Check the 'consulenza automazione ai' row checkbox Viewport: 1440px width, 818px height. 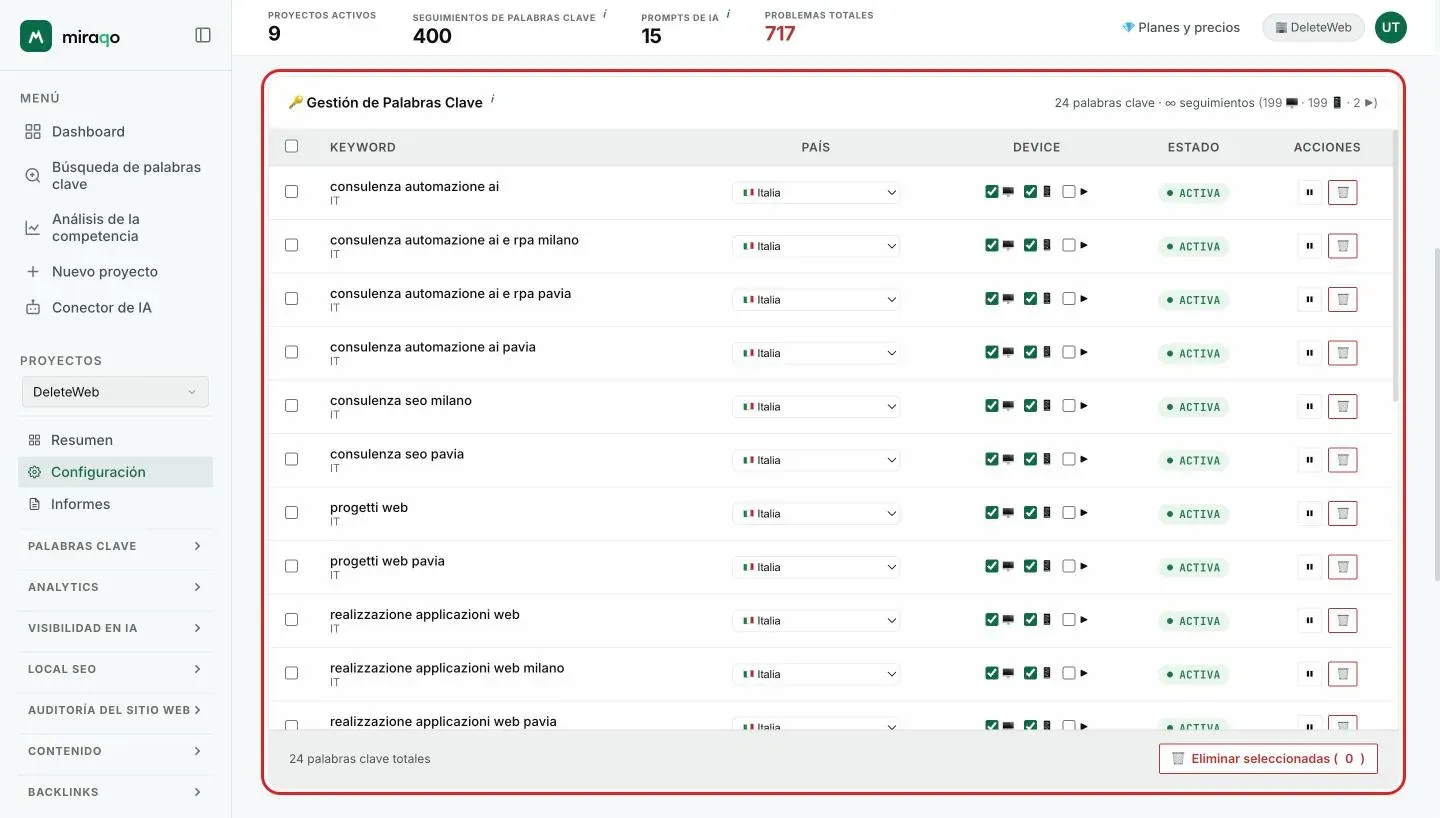click(x=292, y=191)
